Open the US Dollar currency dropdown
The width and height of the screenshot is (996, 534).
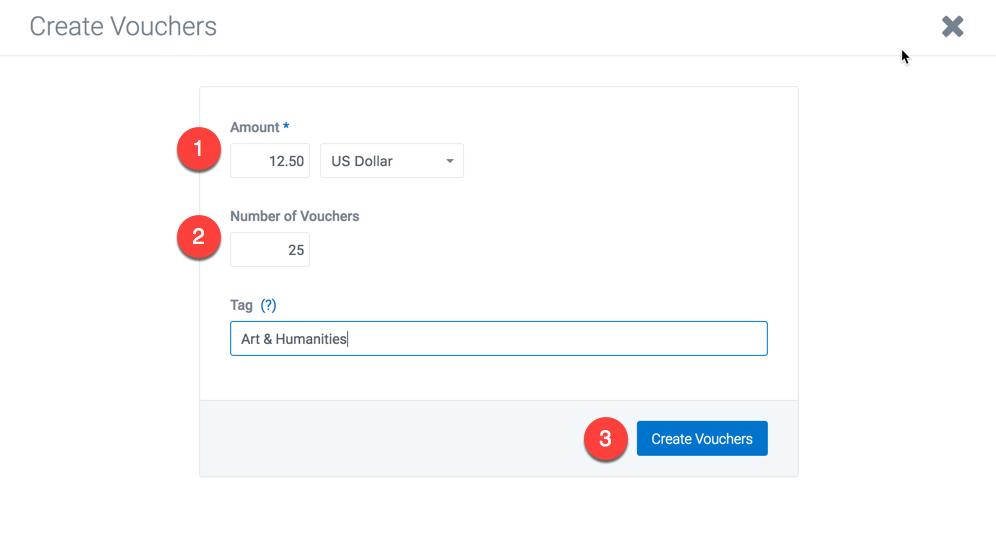point(392,161)
